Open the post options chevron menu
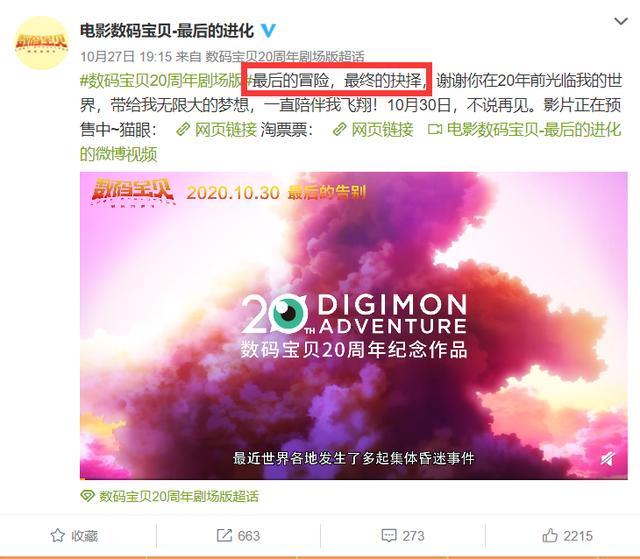The width and height of the screenshot is (640, 559). pyautogui.click(x=621, y=21)
